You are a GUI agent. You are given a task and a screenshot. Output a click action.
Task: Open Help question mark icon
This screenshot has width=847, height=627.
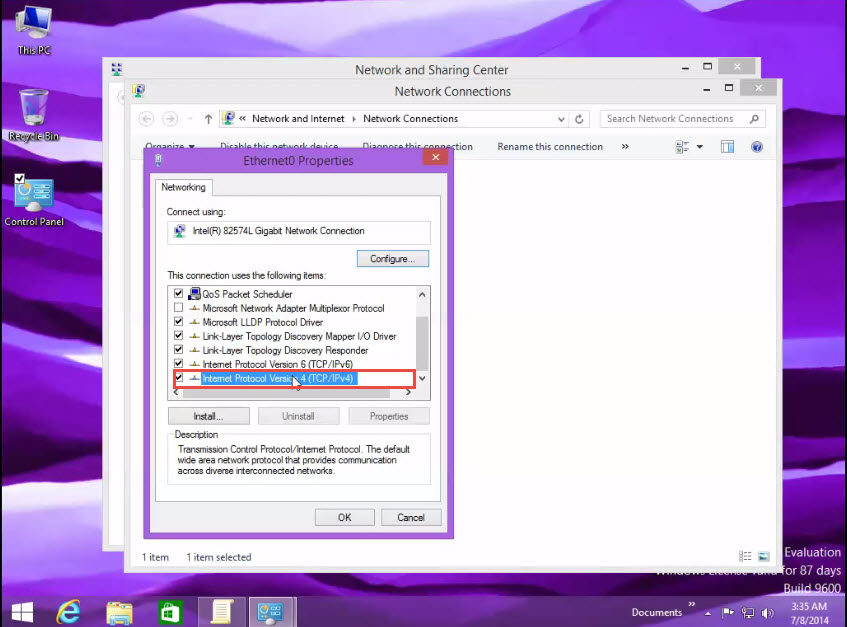[757, 147]
